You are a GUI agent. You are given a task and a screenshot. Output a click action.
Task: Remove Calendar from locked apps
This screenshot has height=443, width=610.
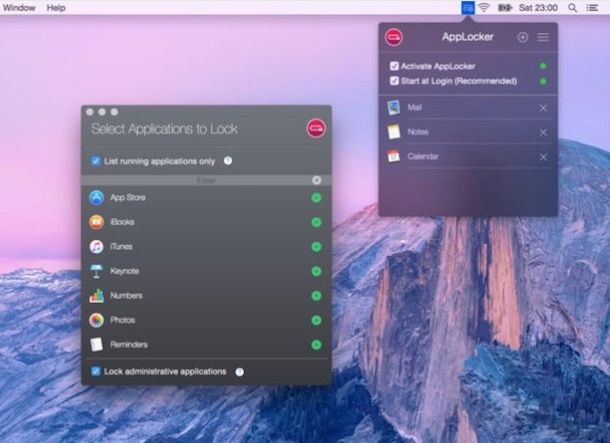[543, 157]
